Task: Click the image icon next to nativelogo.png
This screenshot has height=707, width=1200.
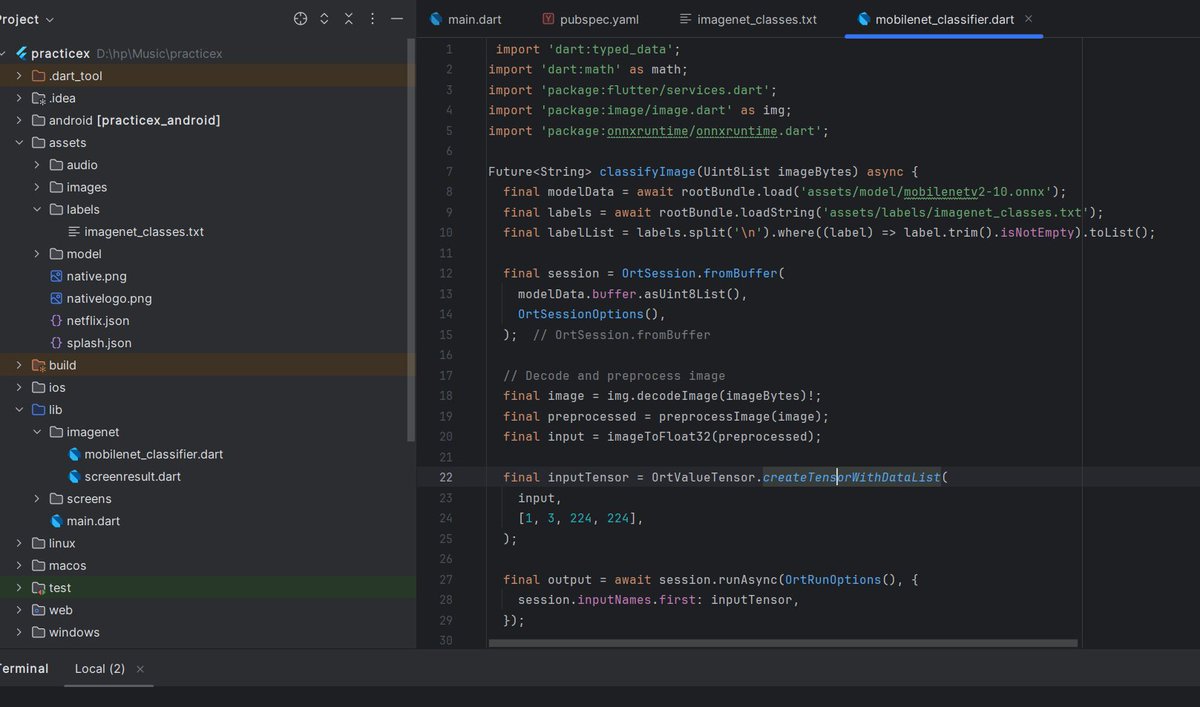Action: (57, 298)
